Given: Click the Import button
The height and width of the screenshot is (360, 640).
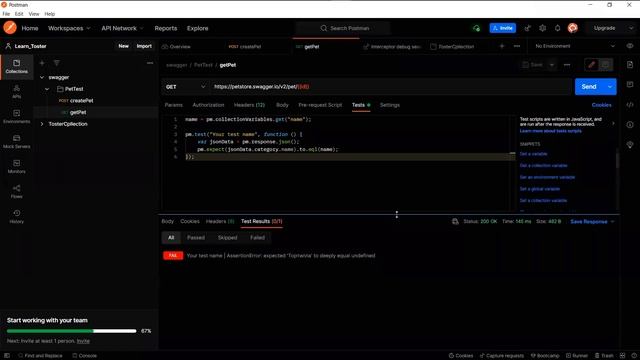Looking at the screenshot, I should click(144, 46).
